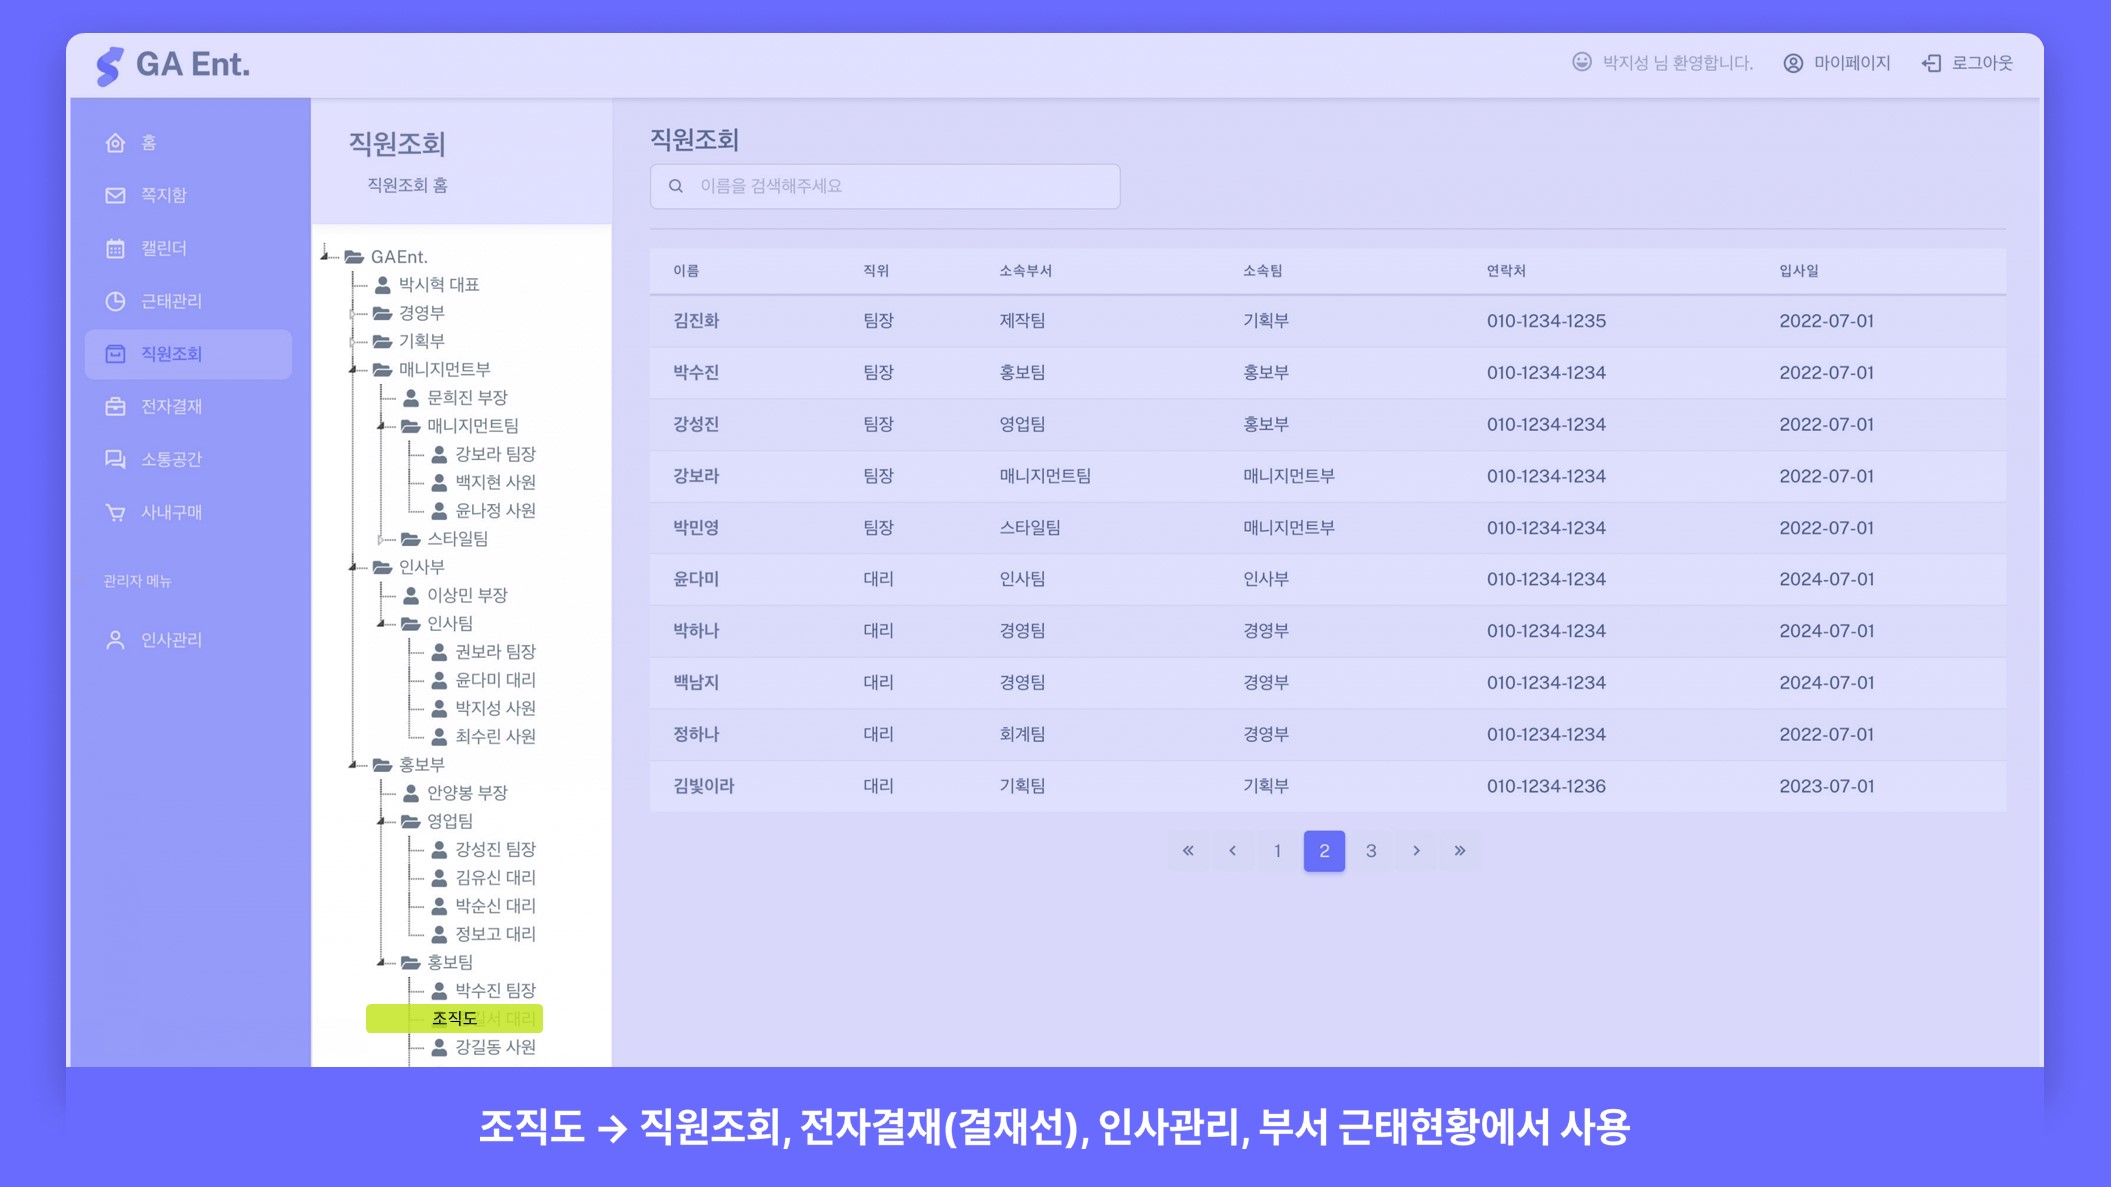The height and width of the screenshot is (1187, 2111).
Task: Click the GA Ent. logo icon
Action: coord(110,66)
